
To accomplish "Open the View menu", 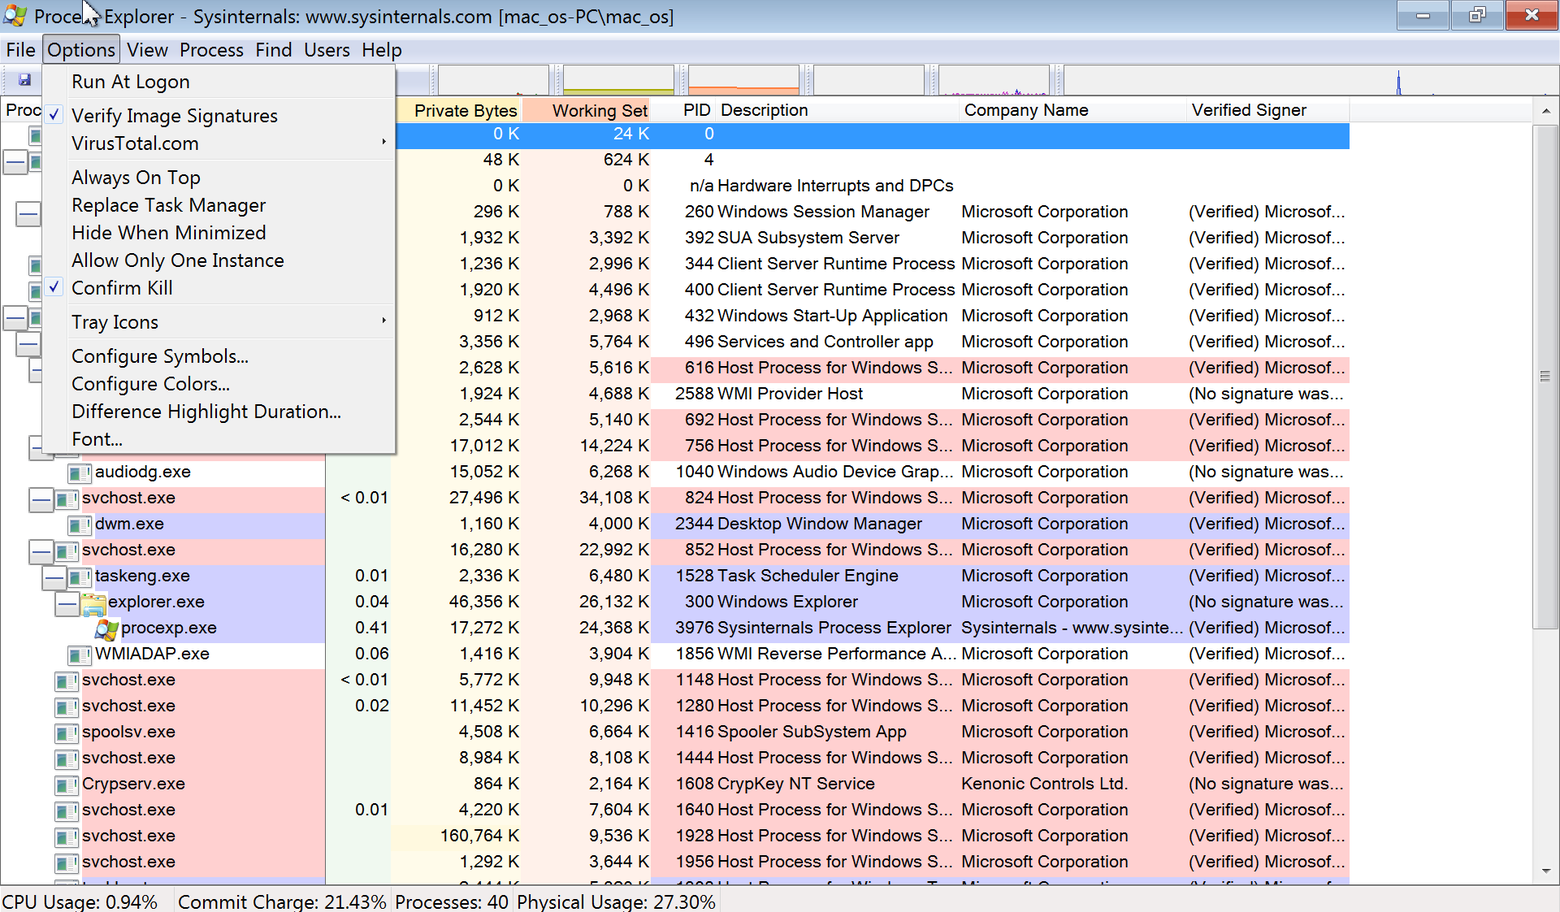I will [147, 50].
